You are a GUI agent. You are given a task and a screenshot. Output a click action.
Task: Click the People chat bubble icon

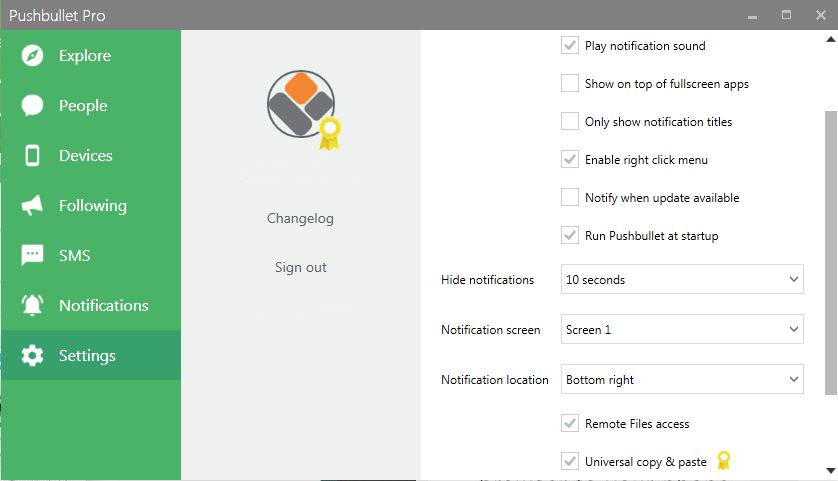pos(32,105)
